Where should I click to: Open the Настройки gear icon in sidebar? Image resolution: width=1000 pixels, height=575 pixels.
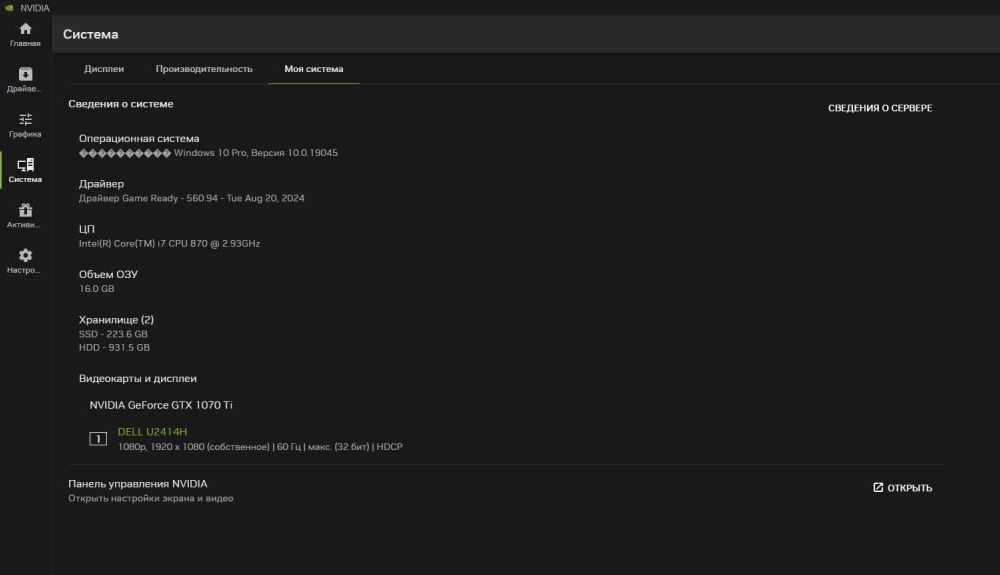[x=25, y=256]
